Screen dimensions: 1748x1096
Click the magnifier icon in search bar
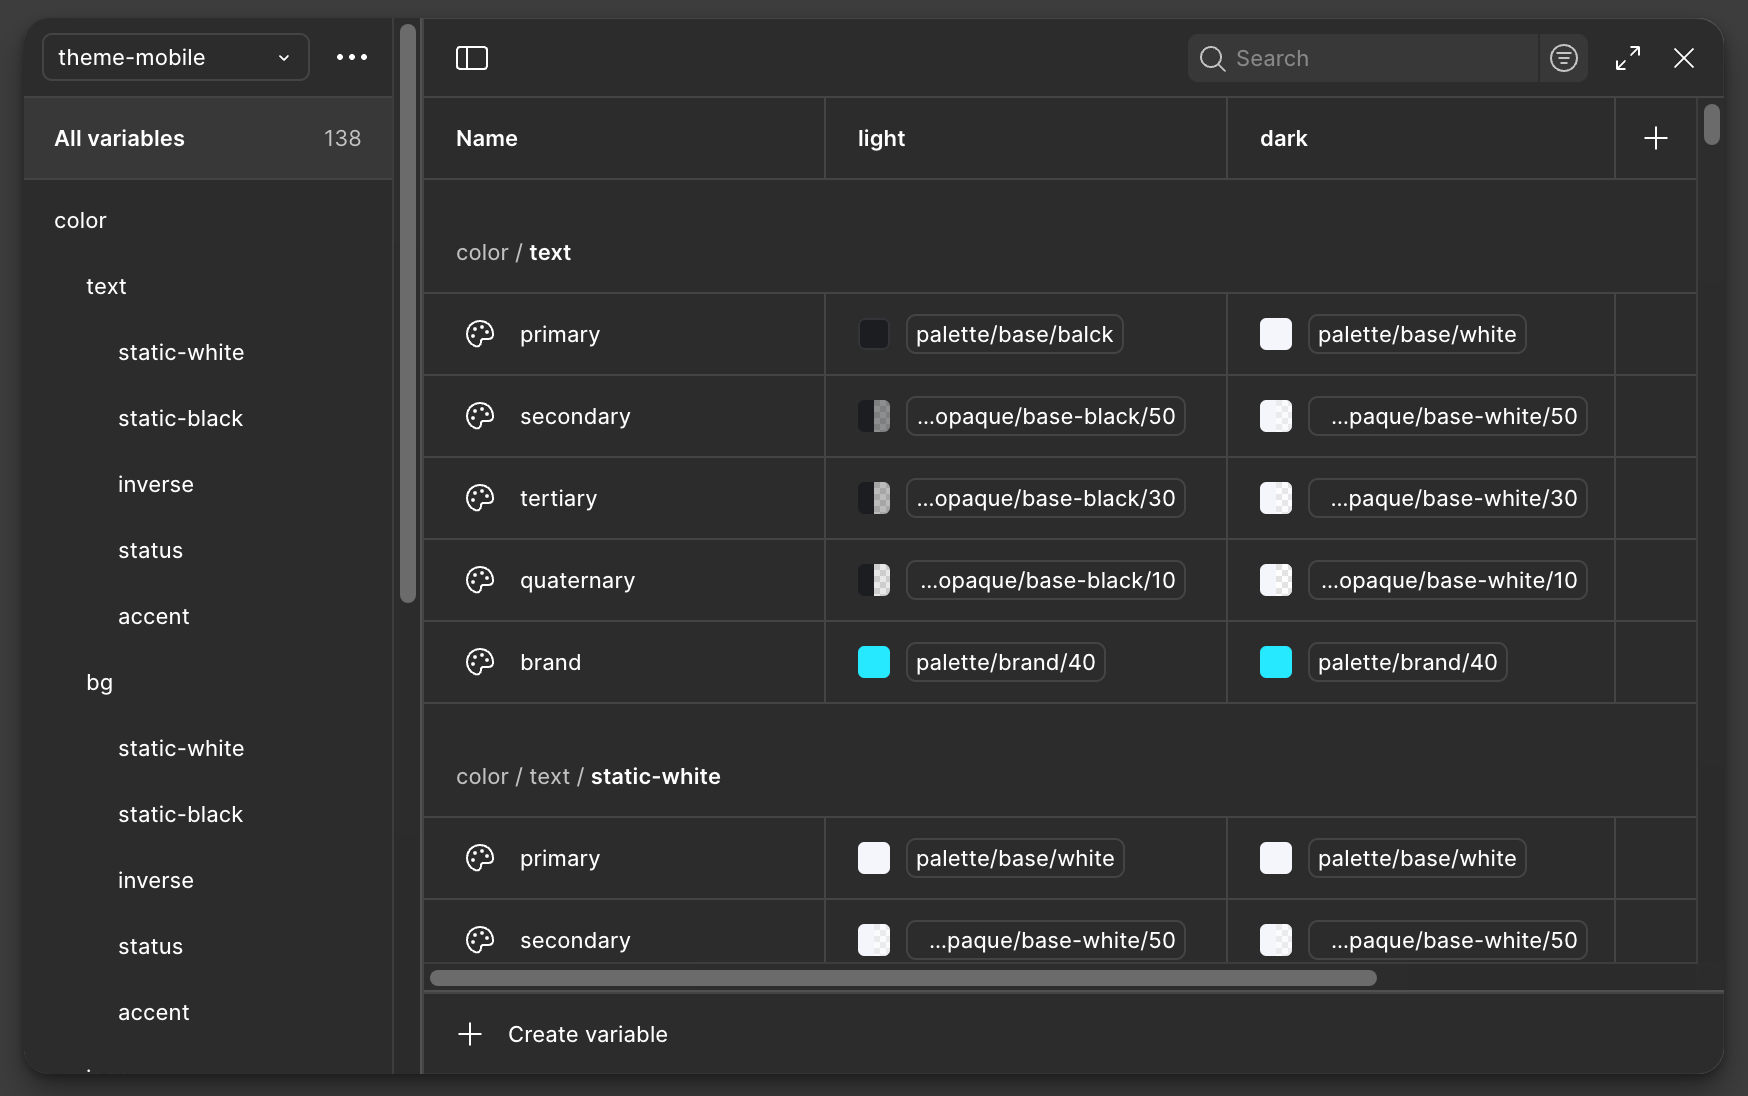click(1212, 59)
